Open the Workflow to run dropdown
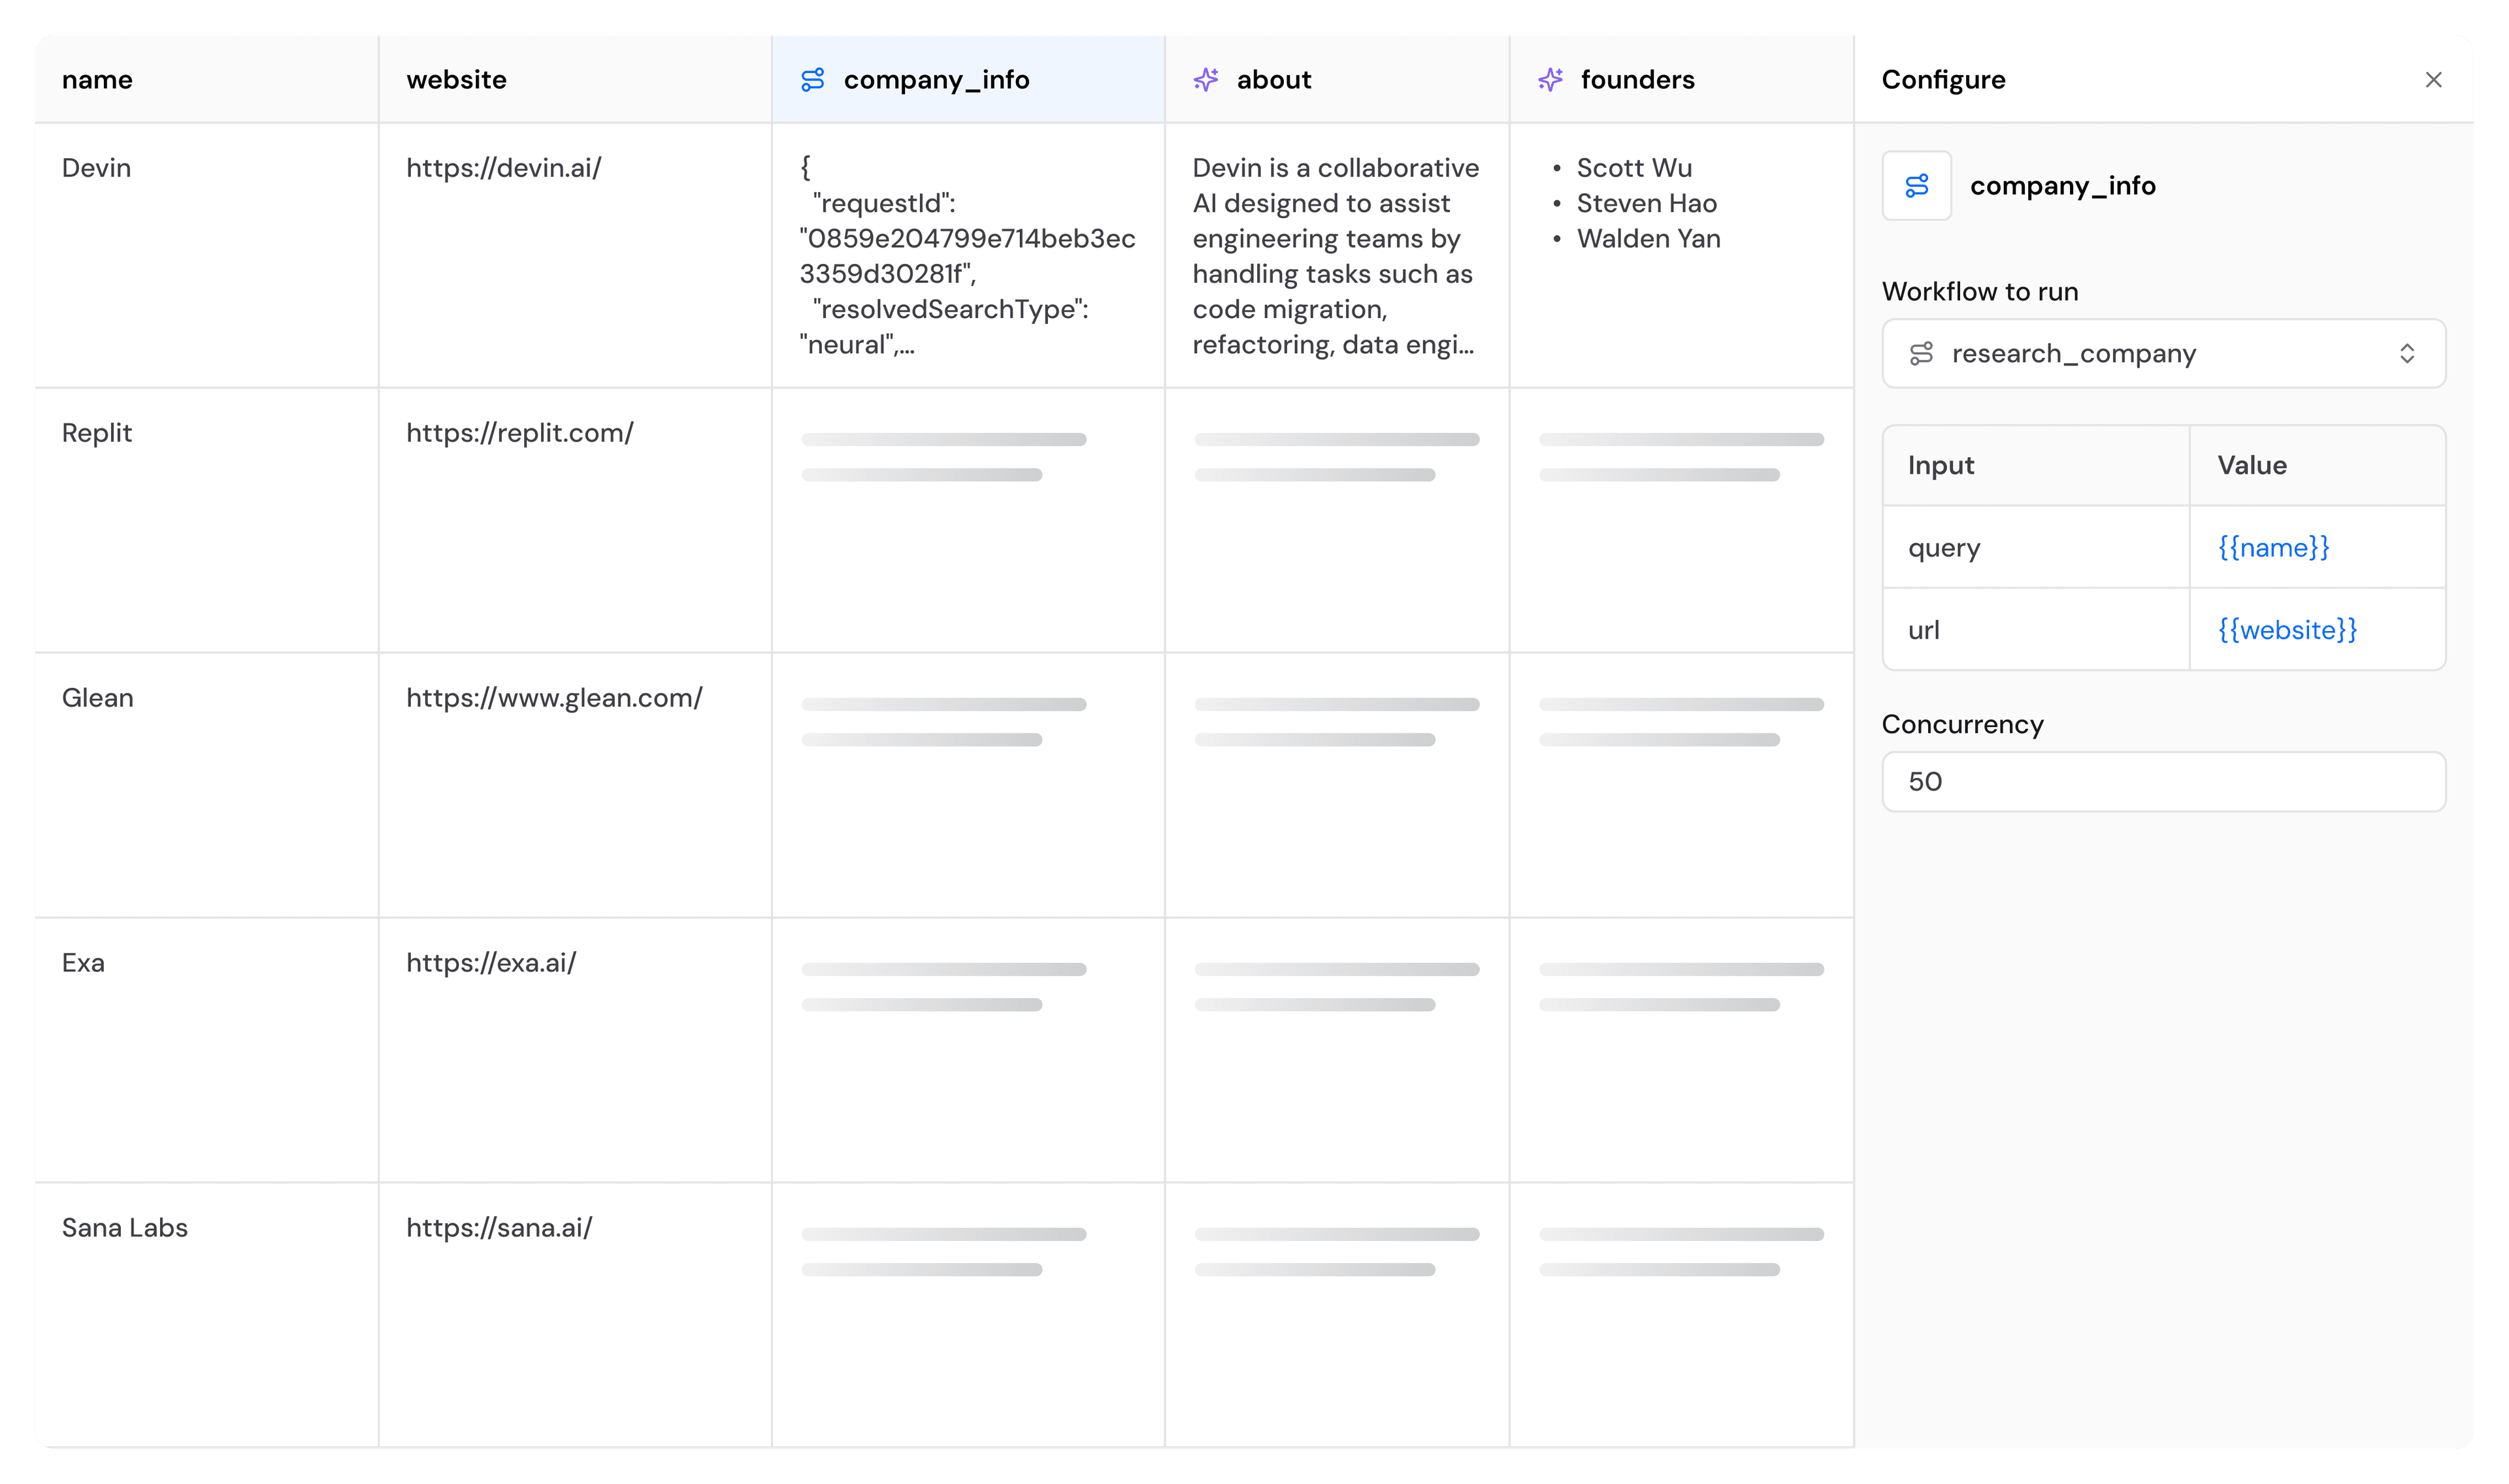This screenshot has width=2509, height=1484. point(2163,354)
